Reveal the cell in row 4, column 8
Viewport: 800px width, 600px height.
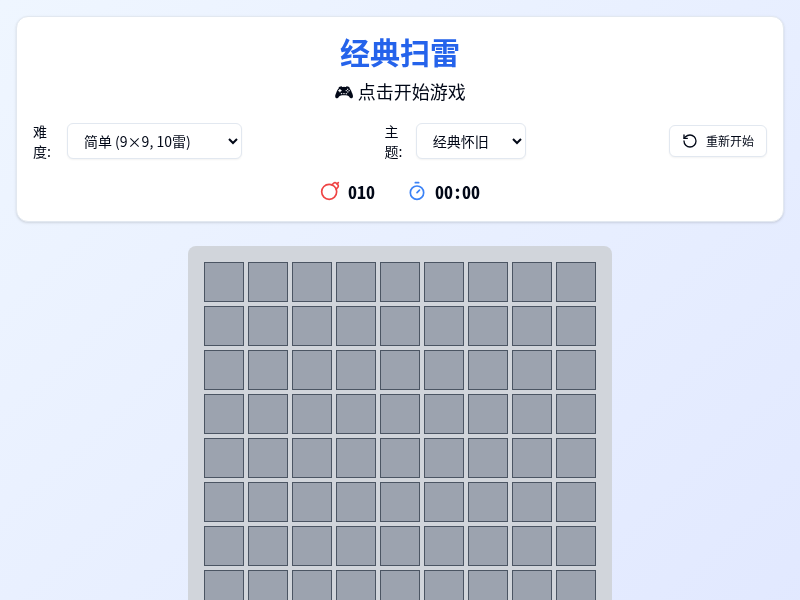532,414
